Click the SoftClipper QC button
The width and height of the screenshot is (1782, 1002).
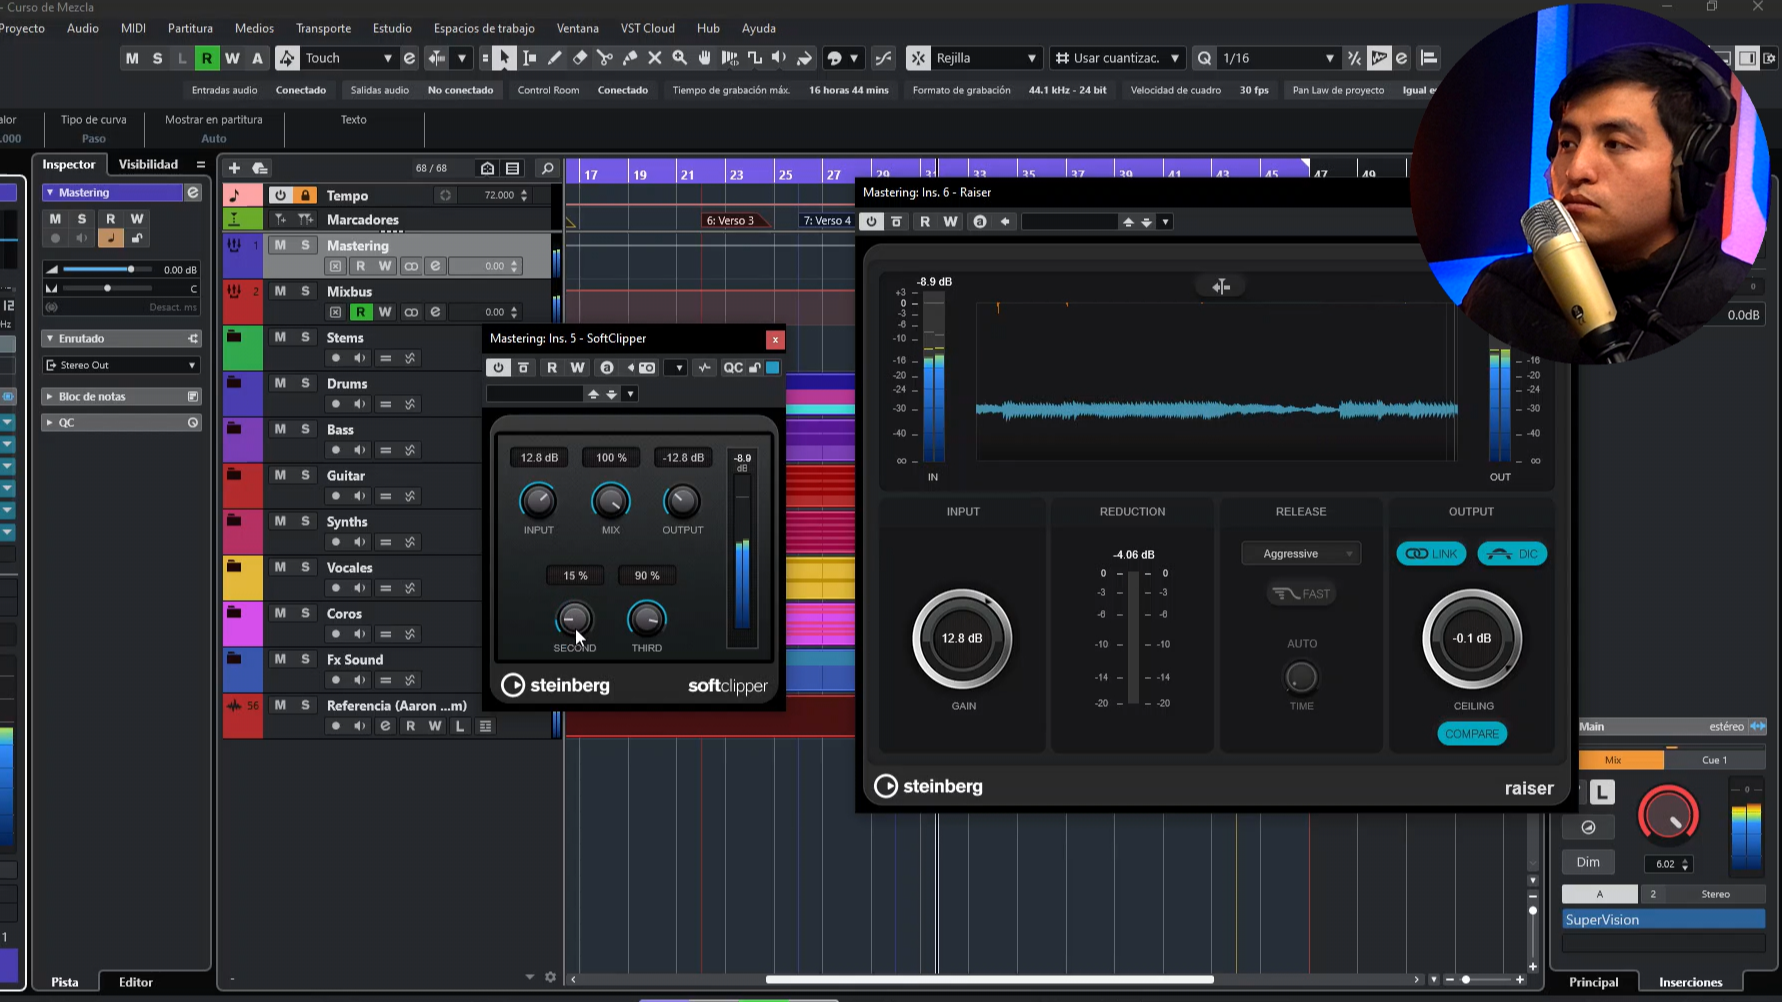[733, 368]
